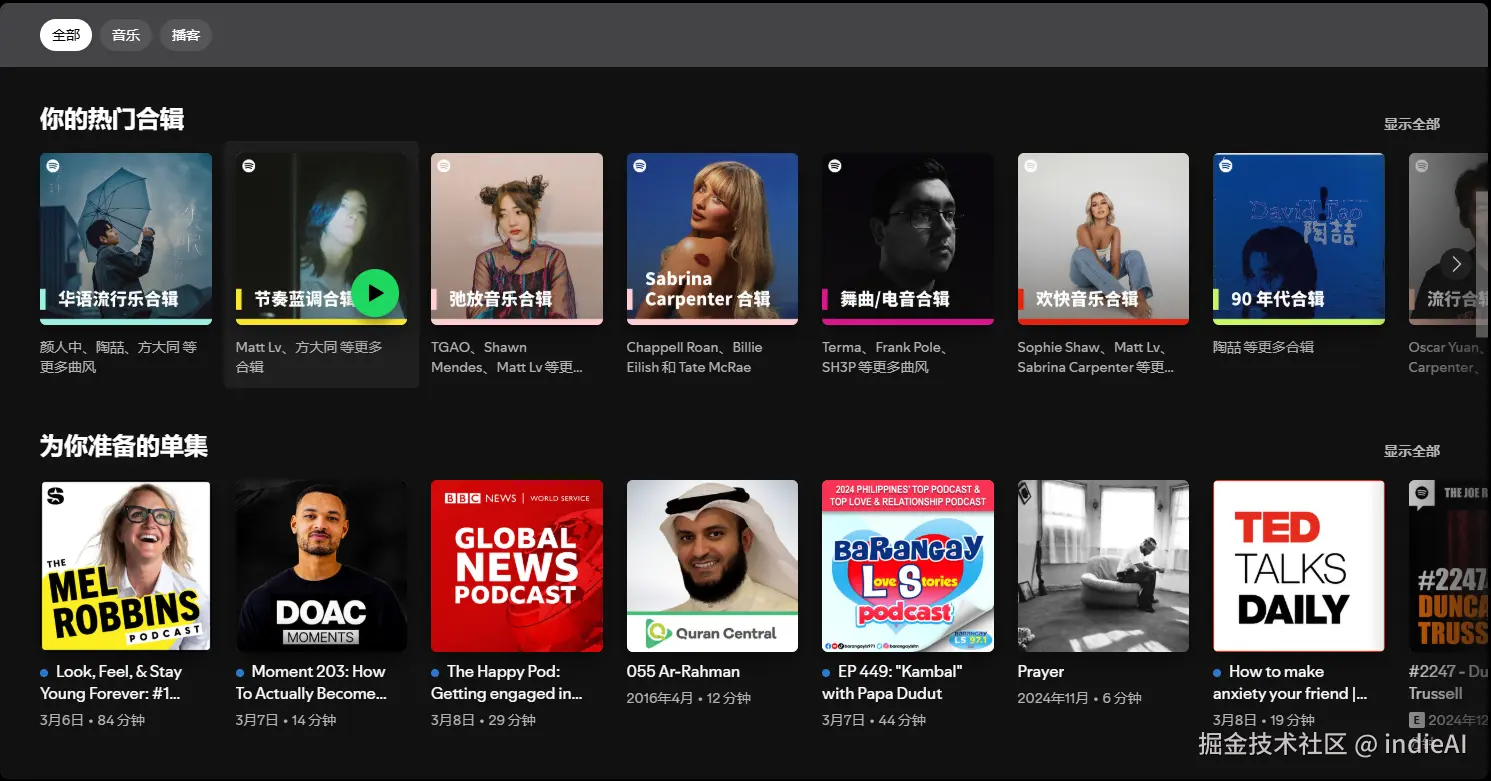Screen dimensions: 1491x781
Task: Click the Spotify icon on the Sabrina Carpenter 合辑
Action: pyautogui.click(x=639, y=165)
